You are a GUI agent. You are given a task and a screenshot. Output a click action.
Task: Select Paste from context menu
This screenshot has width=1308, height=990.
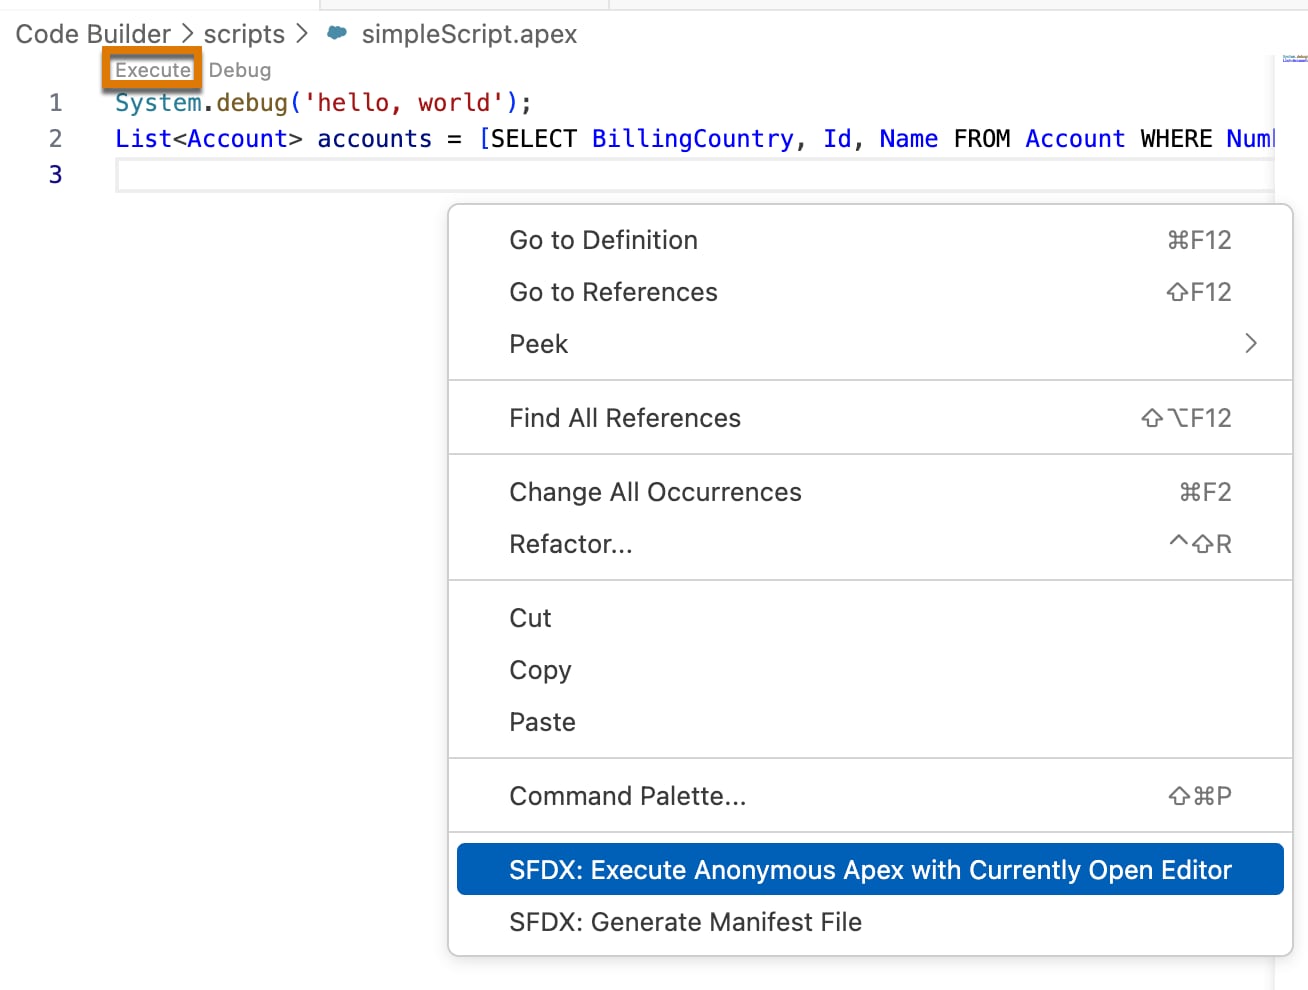(870, 722)
